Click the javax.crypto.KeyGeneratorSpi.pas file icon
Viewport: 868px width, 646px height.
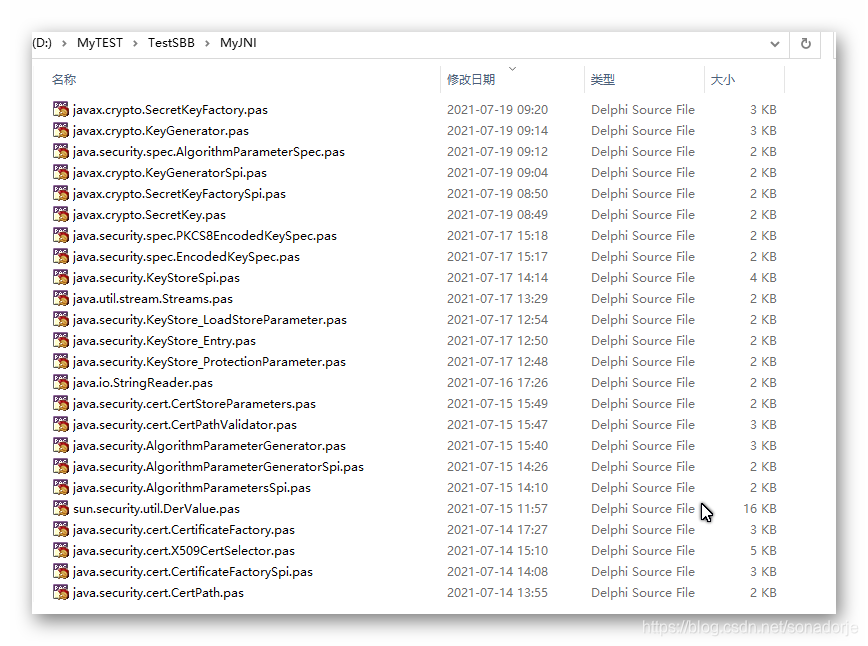pos(60,172)
